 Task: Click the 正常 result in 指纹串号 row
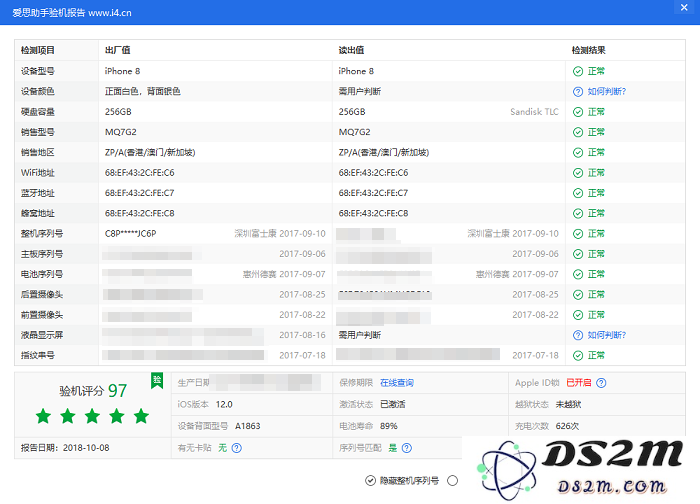(596, 355)
